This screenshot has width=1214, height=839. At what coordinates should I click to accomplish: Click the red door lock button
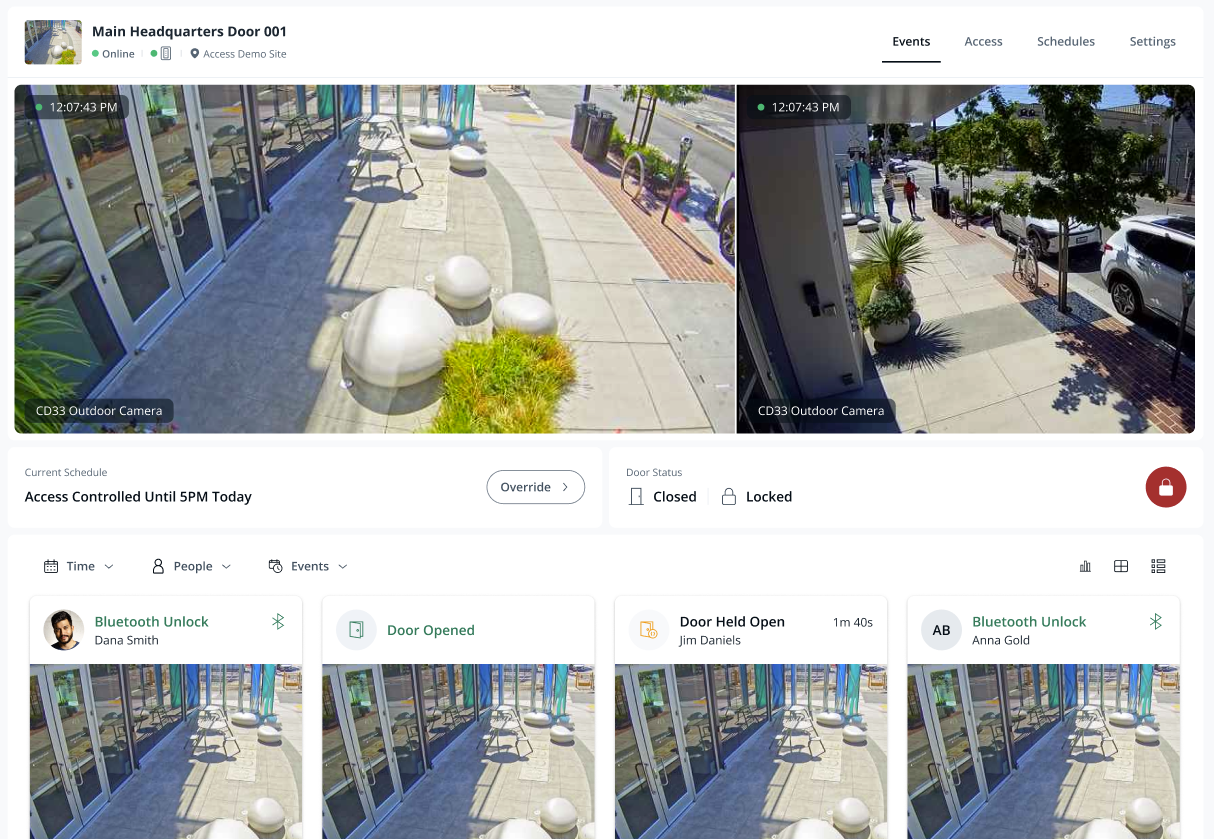[x=1165, y=487]
